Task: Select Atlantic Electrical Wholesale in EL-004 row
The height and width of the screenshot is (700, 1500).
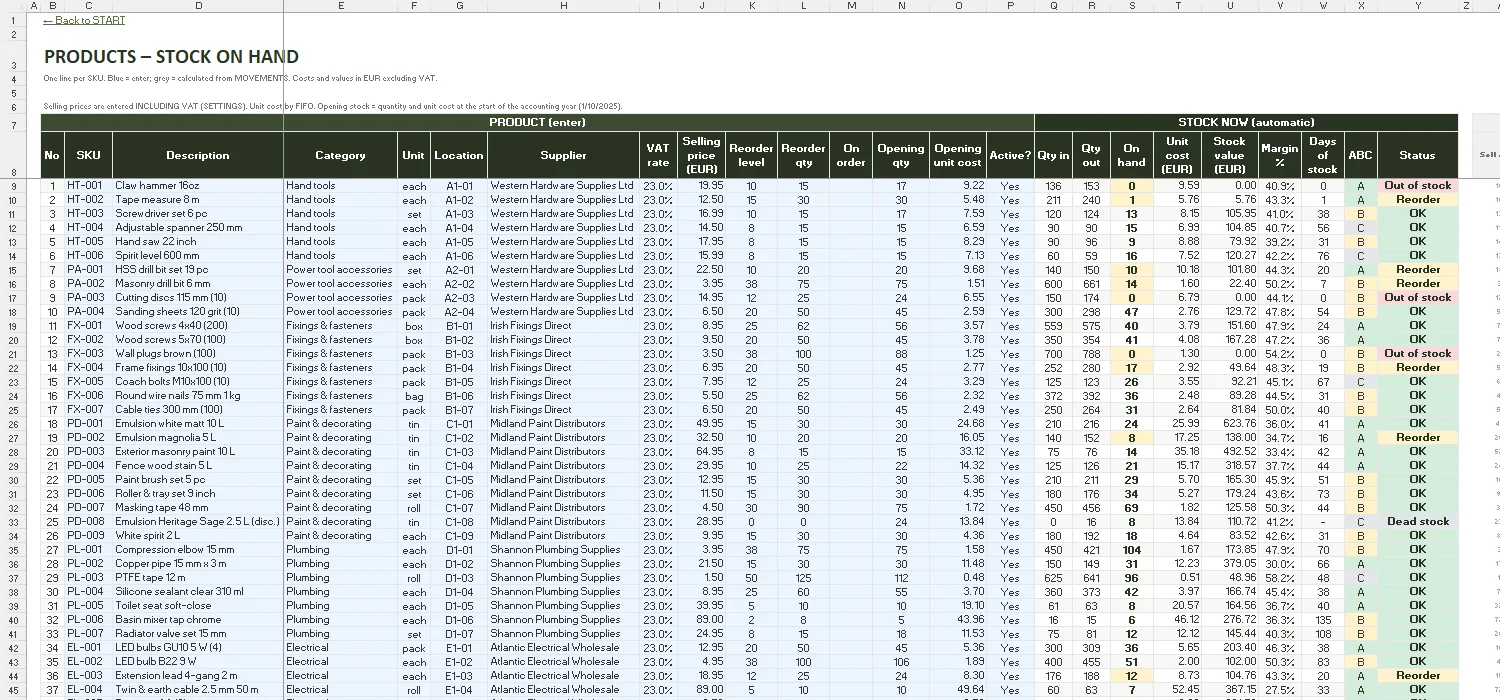Action: point(563,690)
